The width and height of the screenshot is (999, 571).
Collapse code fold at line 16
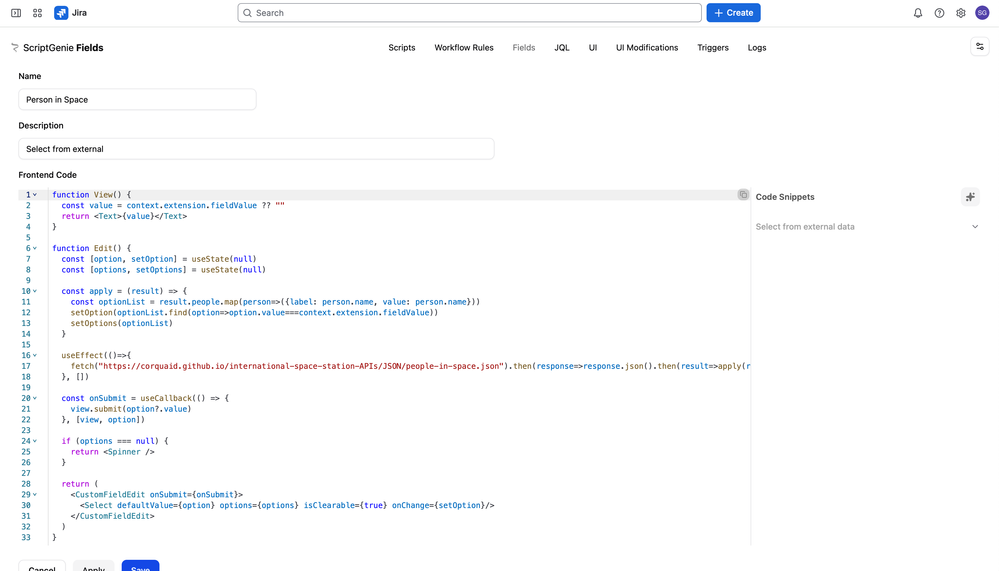point(35,356)
